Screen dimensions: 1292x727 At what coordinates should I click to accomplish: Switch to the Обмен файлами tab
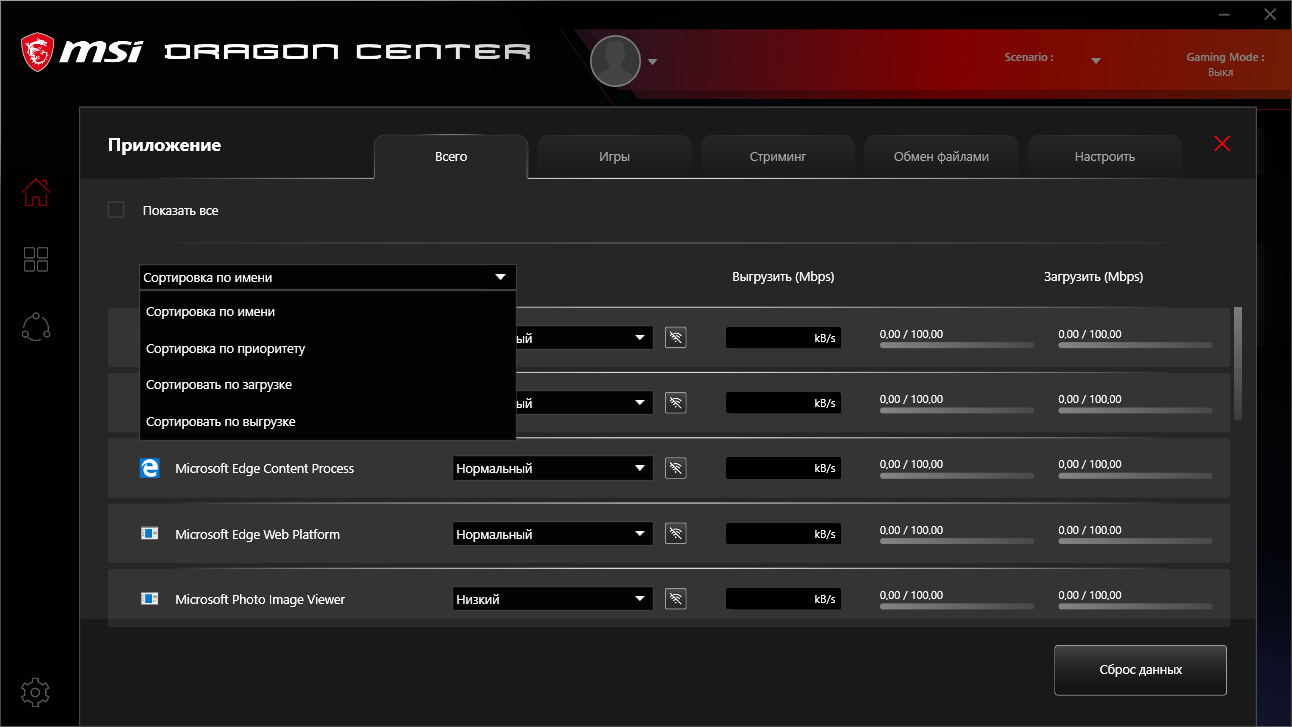point(941,157)
